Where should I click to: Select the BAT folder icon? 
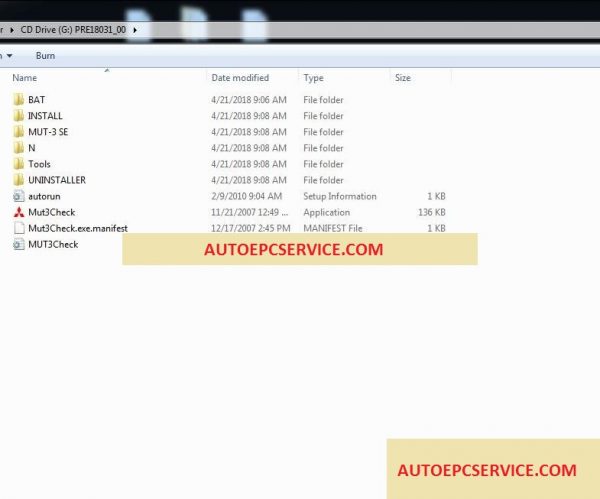(18, 100)
